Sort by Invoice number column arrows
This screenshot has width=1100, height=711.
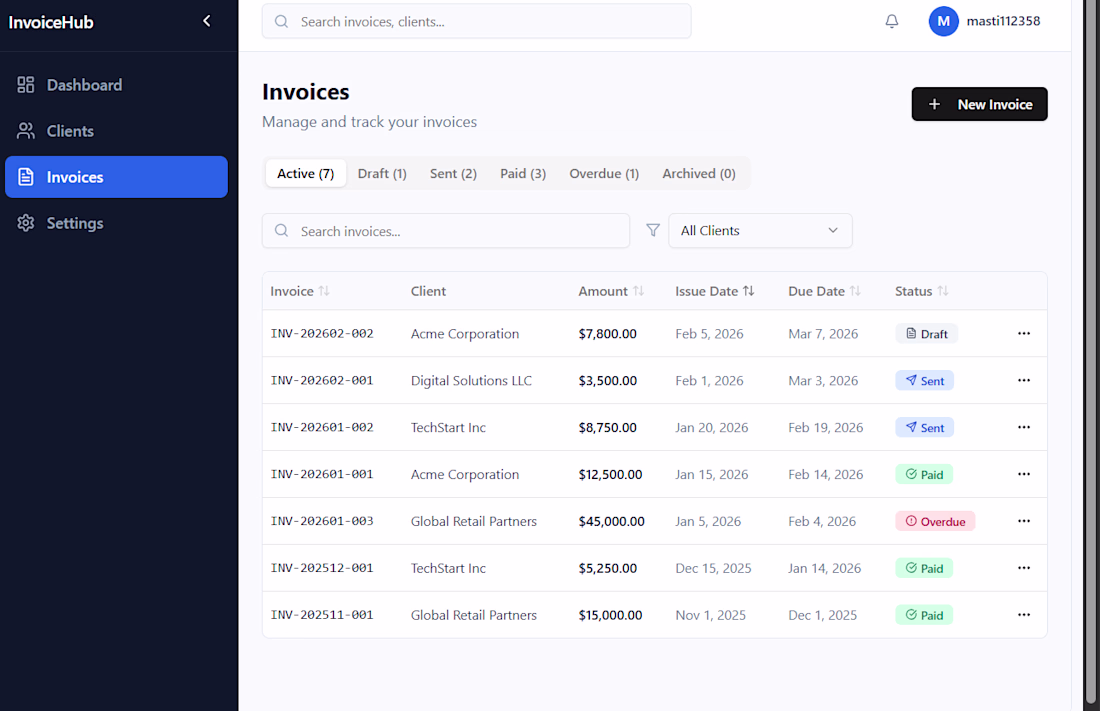[x=324, y=291]
